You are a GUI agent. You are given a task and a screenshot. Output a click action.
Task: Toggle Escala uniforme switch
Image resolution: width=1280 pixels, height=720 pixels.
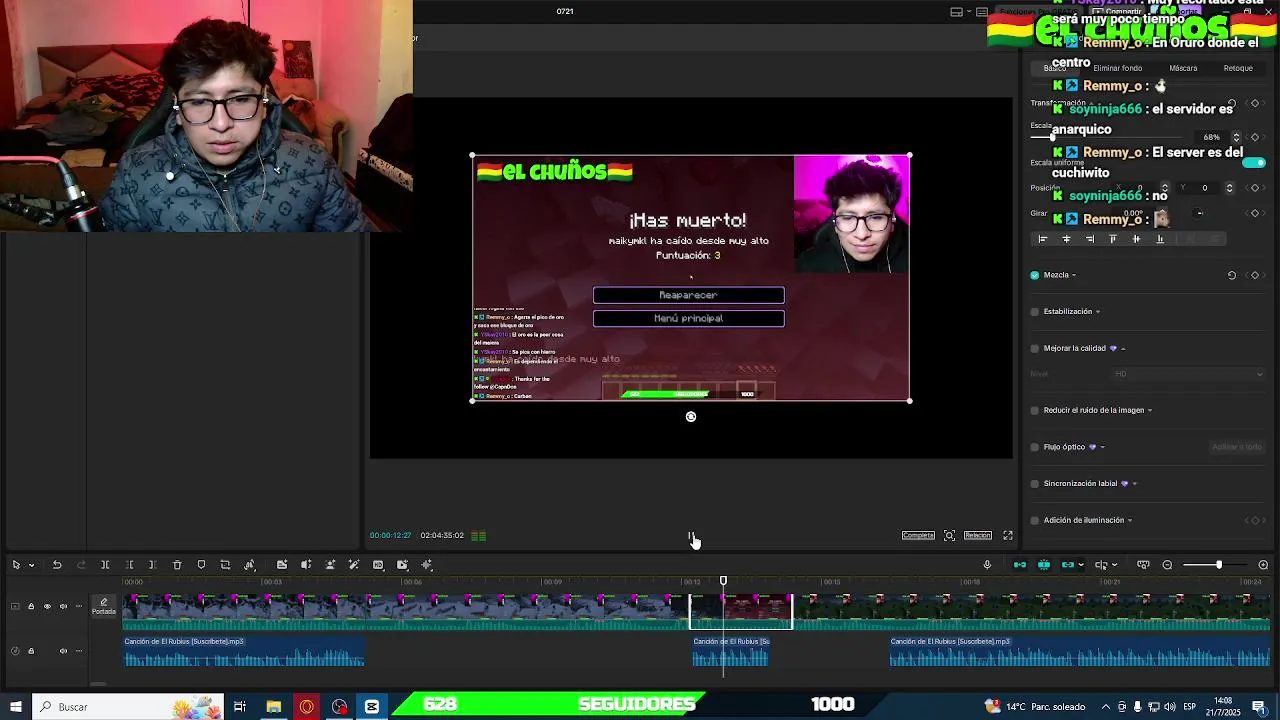point(1254,162)
